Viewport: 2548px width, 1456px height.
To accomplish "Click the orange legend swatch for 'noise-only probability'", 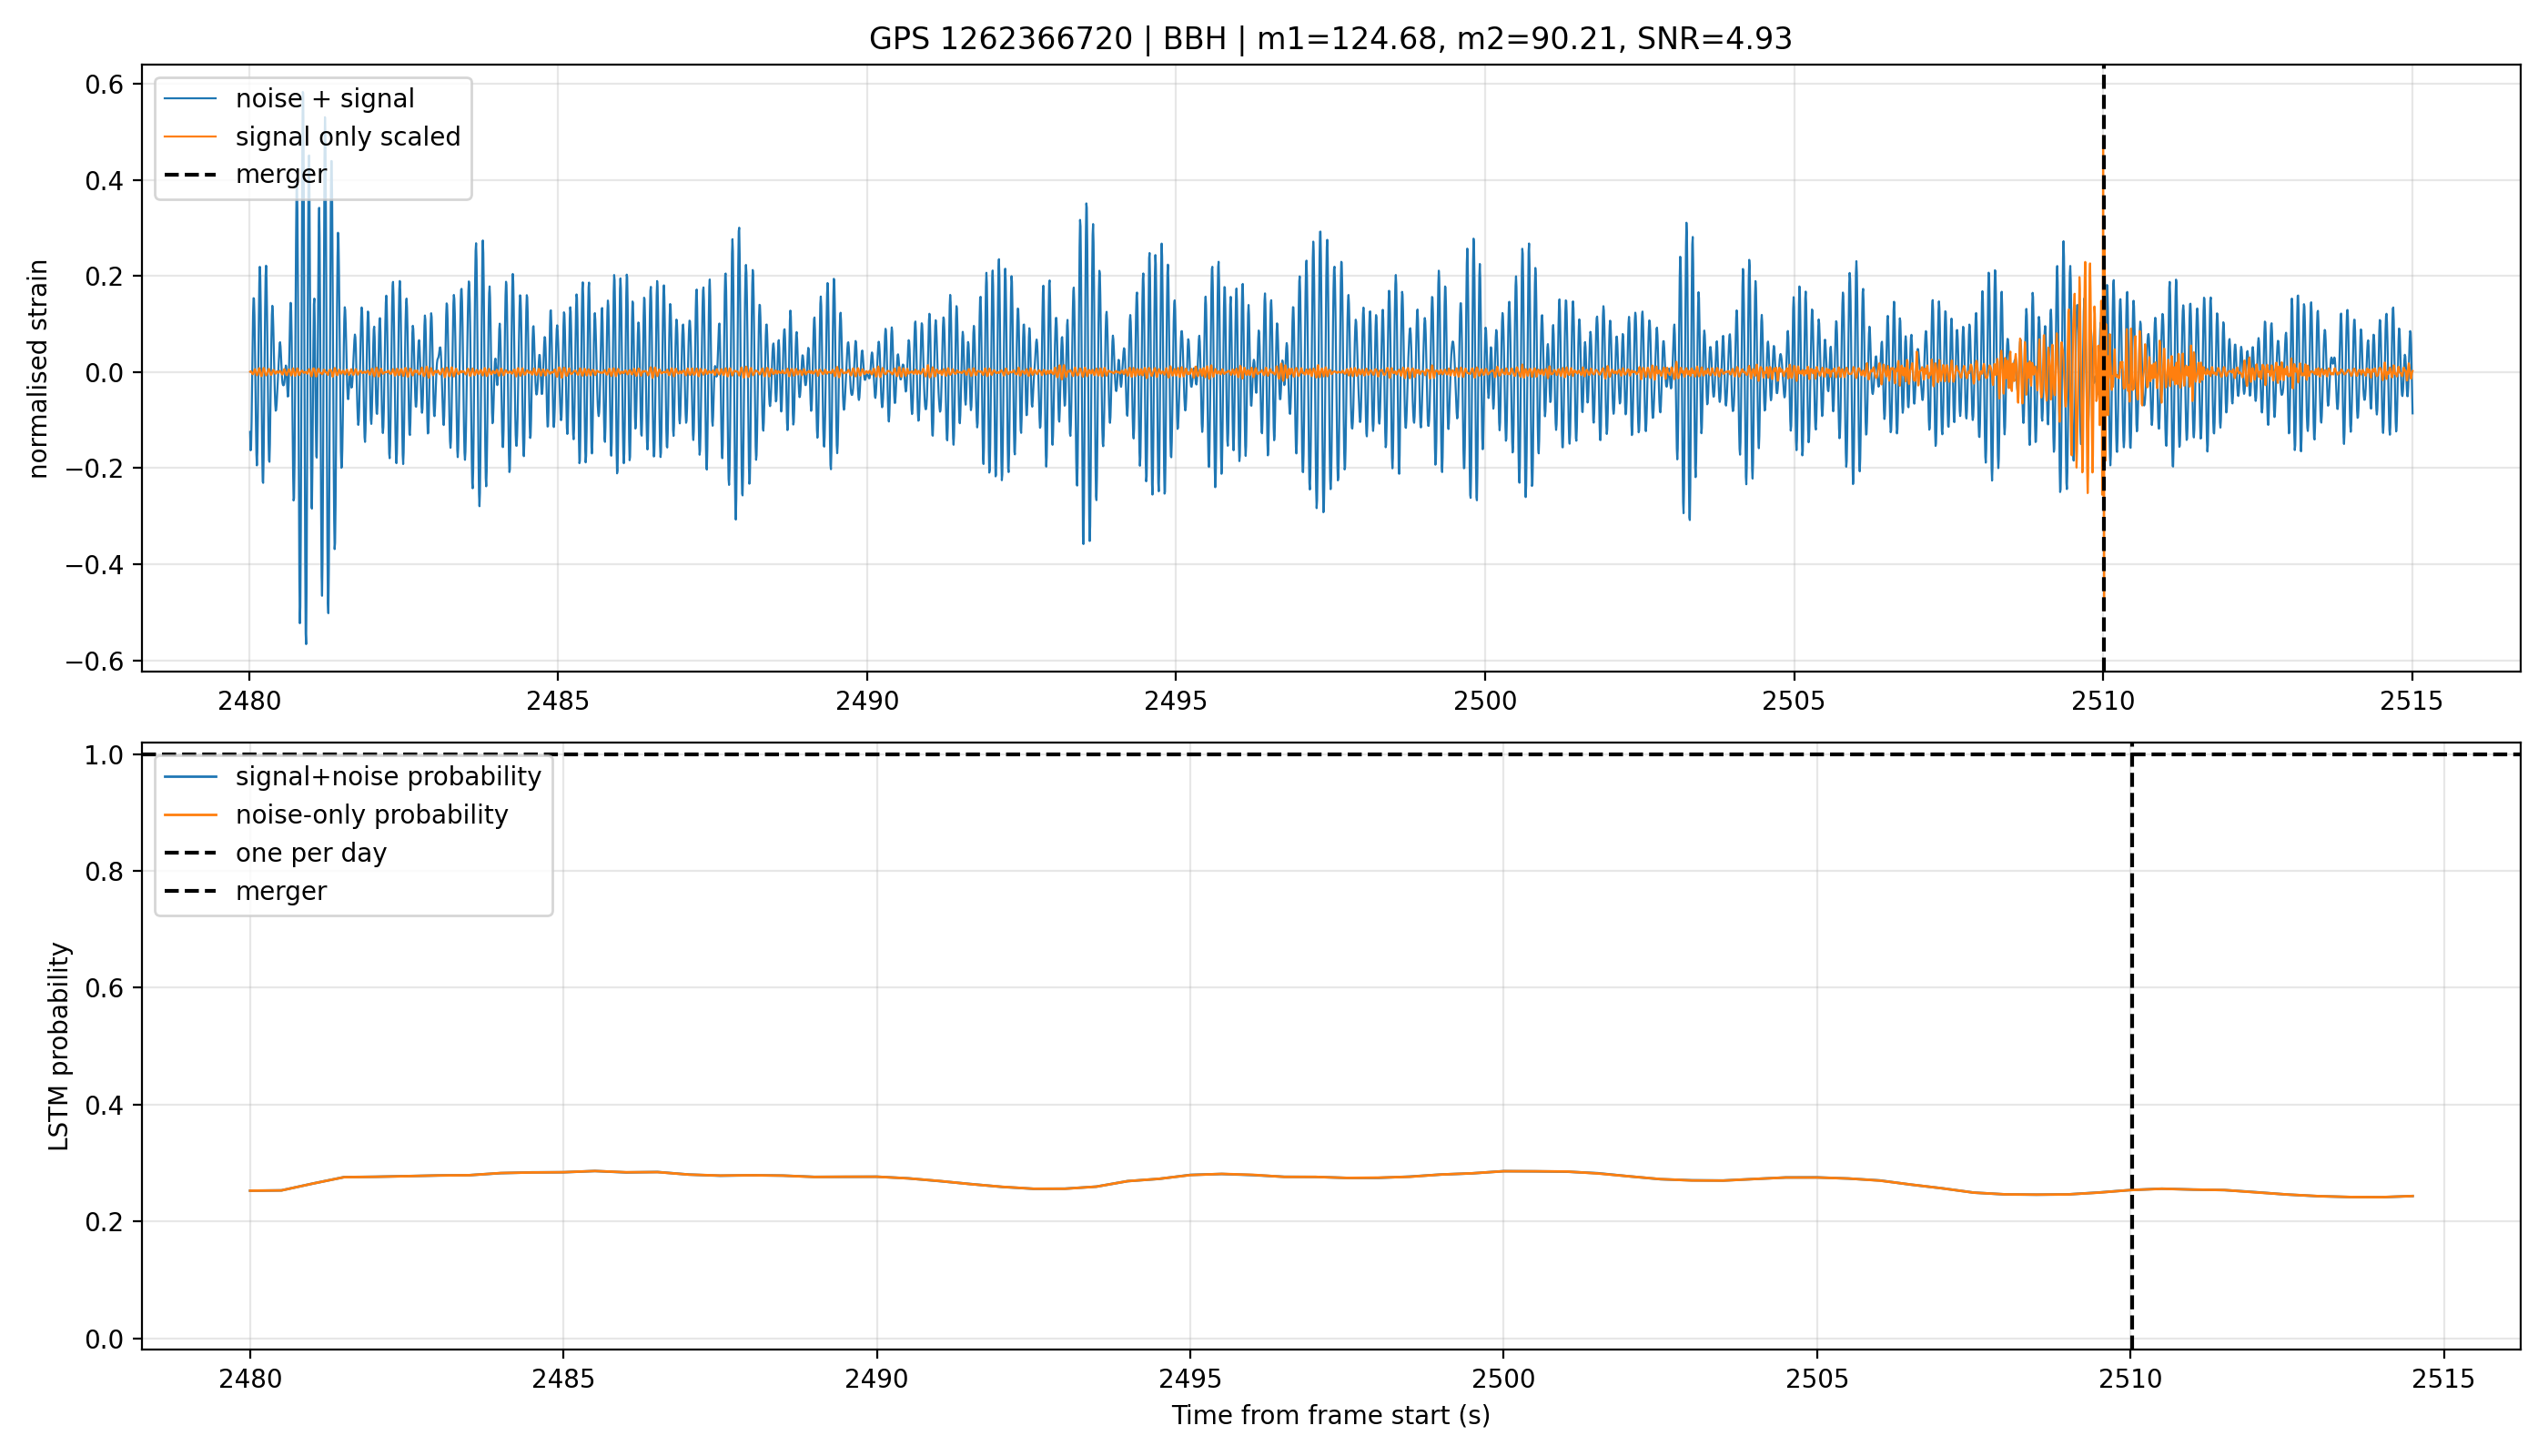I will click(190, 815).
